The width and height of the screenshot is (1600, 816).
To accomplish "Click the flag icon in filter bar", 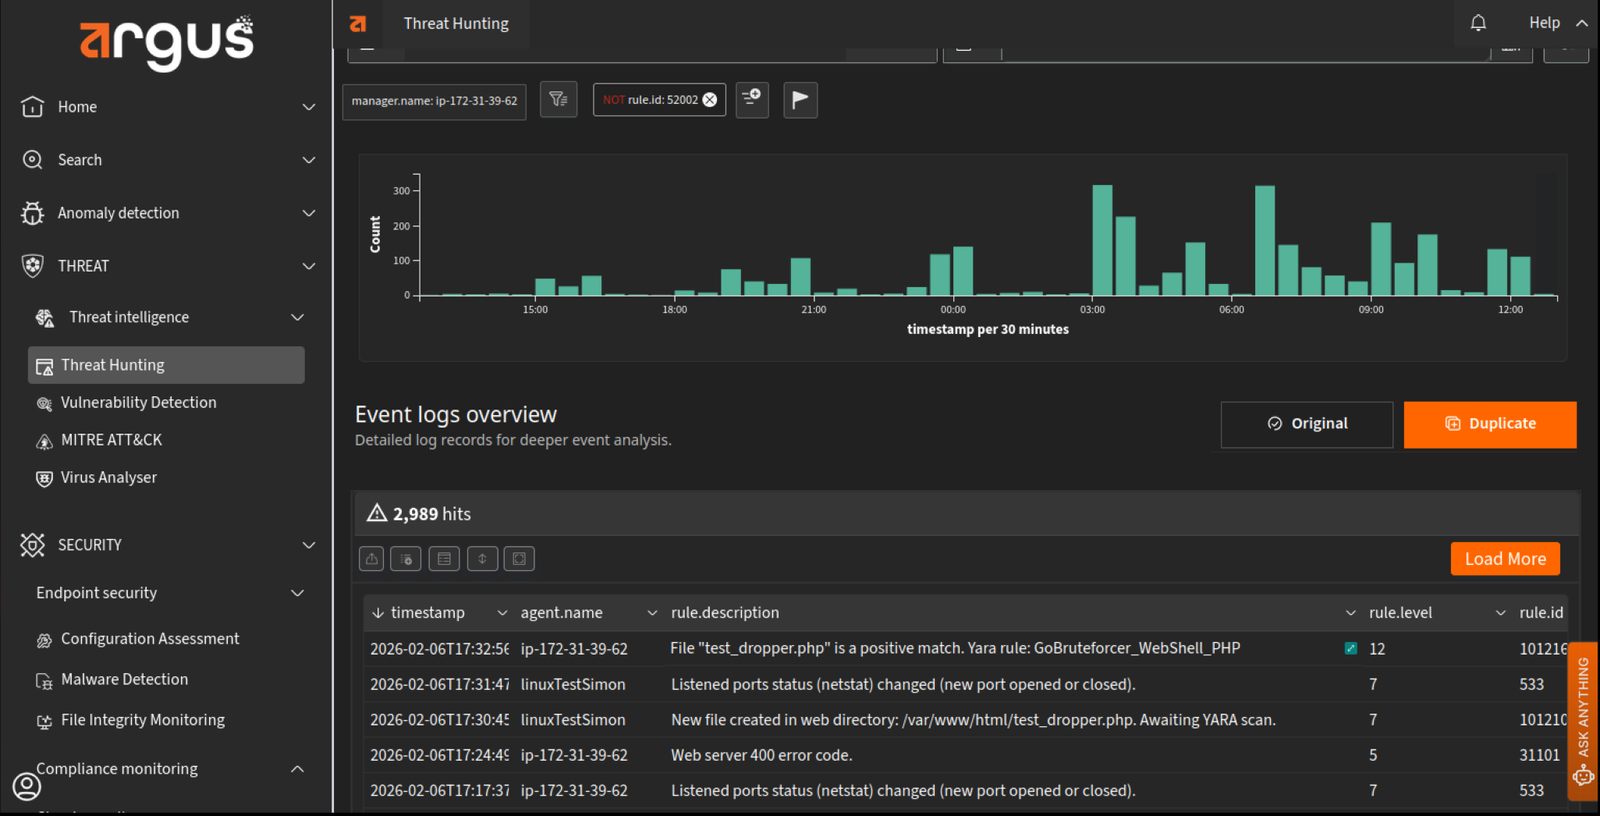I will point(800,99).
